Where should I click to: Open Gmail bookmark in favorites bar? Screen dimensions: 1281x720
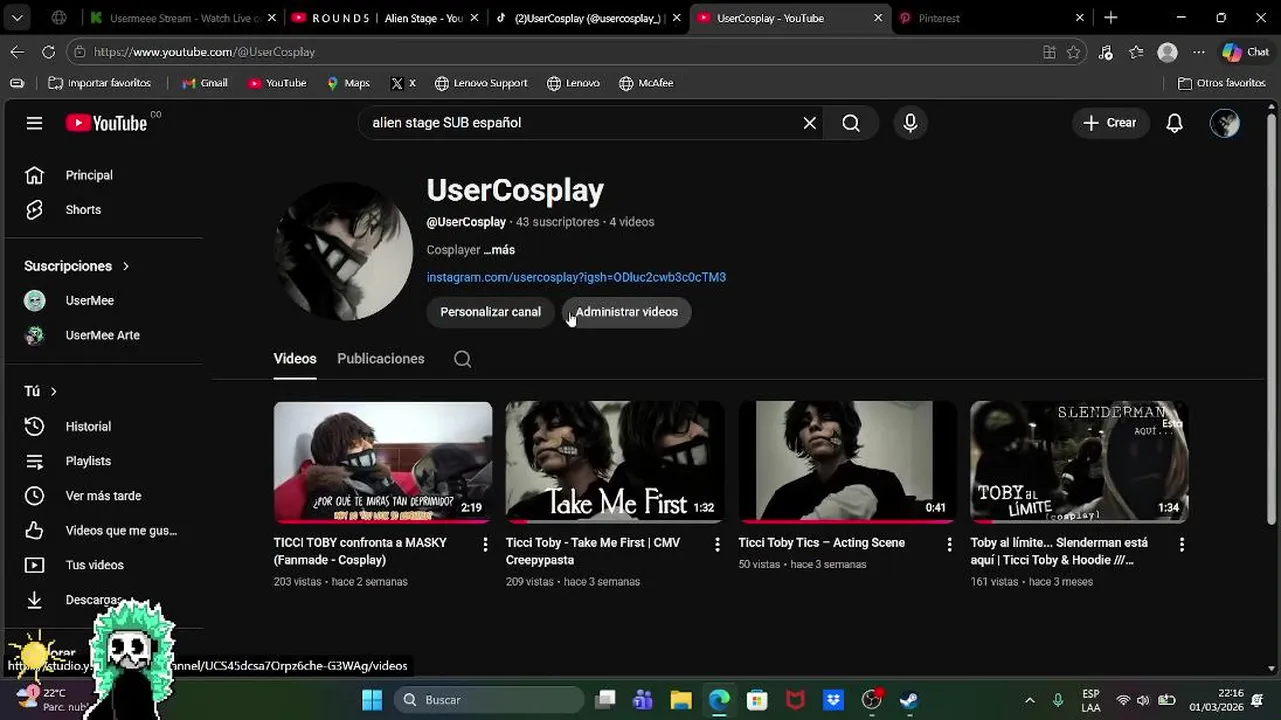[205, 83]
